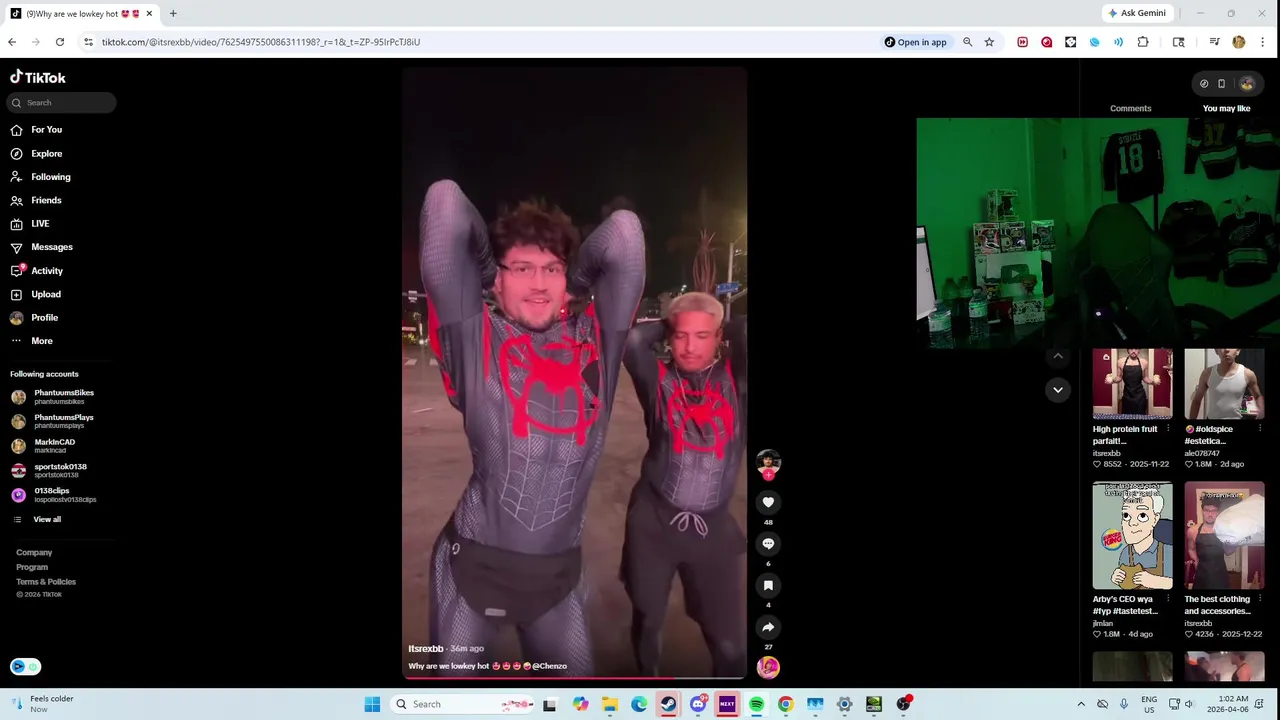Expand the More menu in sidebar
Viewport: 1280px width, 720px height.
pyautogui.click(x=32, y=341)
